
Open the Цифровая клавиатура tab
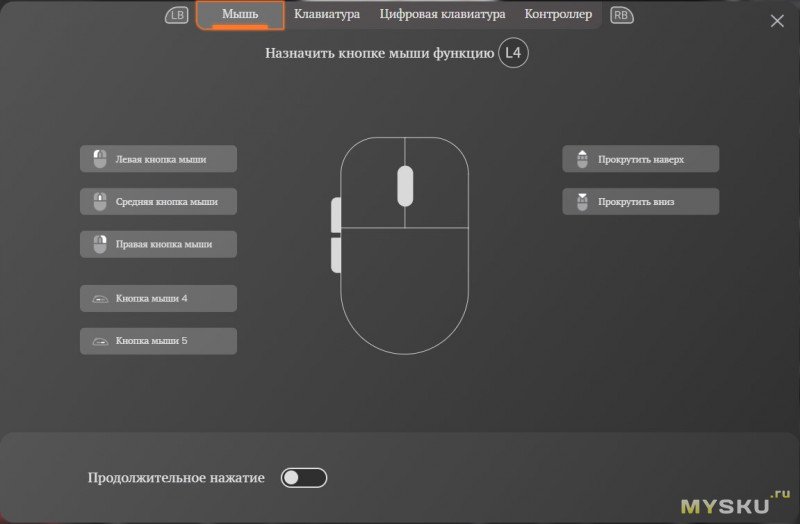pyautogui.click(x=442, y=15)
